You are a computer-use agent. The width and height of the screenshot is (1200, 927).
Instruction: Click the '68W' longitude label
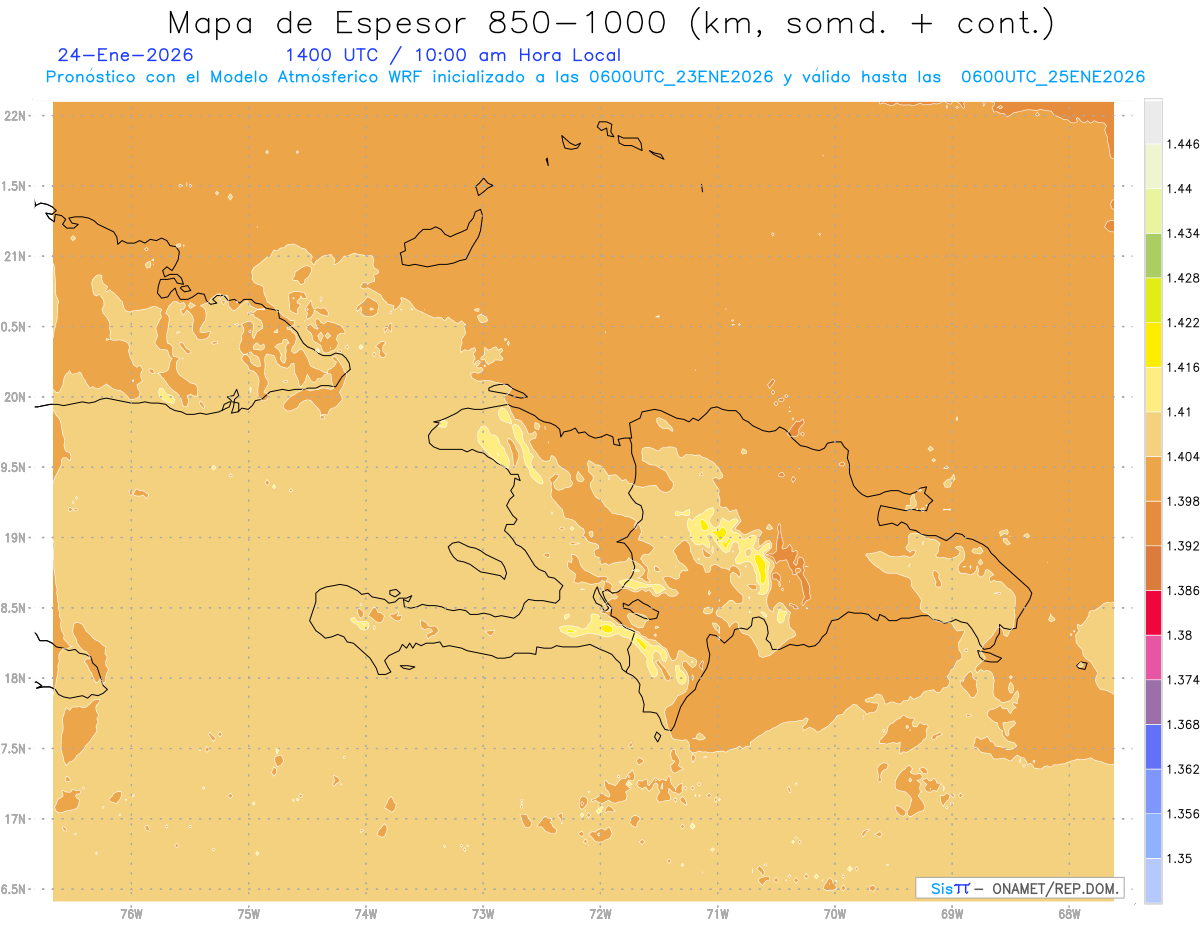pos(1069,914)
